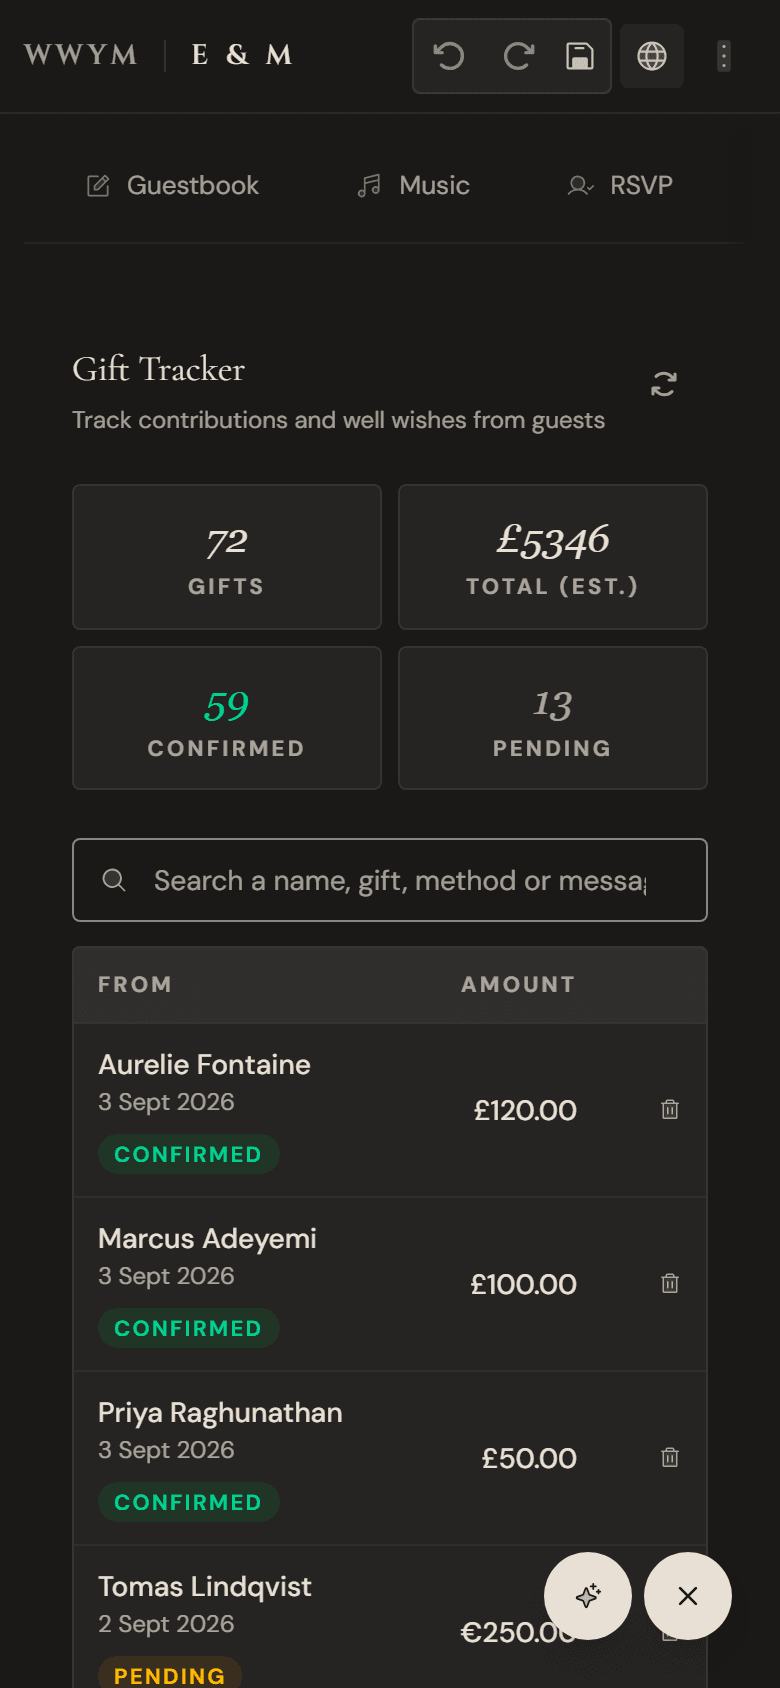Image resolution: width=780 pixels, height=1688 pixels.
Task: Click the WWYM logo link
Action: [81, 55]
